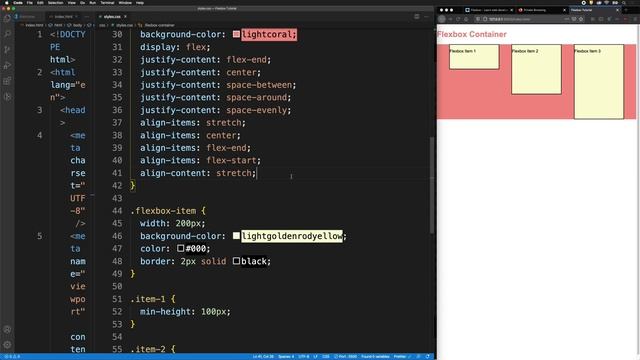Click the errors and warnings status indicator

pyautogui.click(x=12, y=357)
